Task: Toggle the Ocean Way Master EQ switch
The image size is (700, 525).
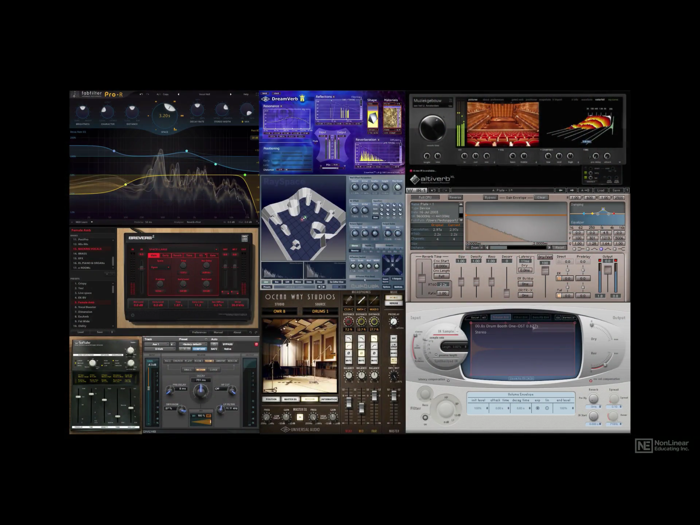Action: point(300,417)
